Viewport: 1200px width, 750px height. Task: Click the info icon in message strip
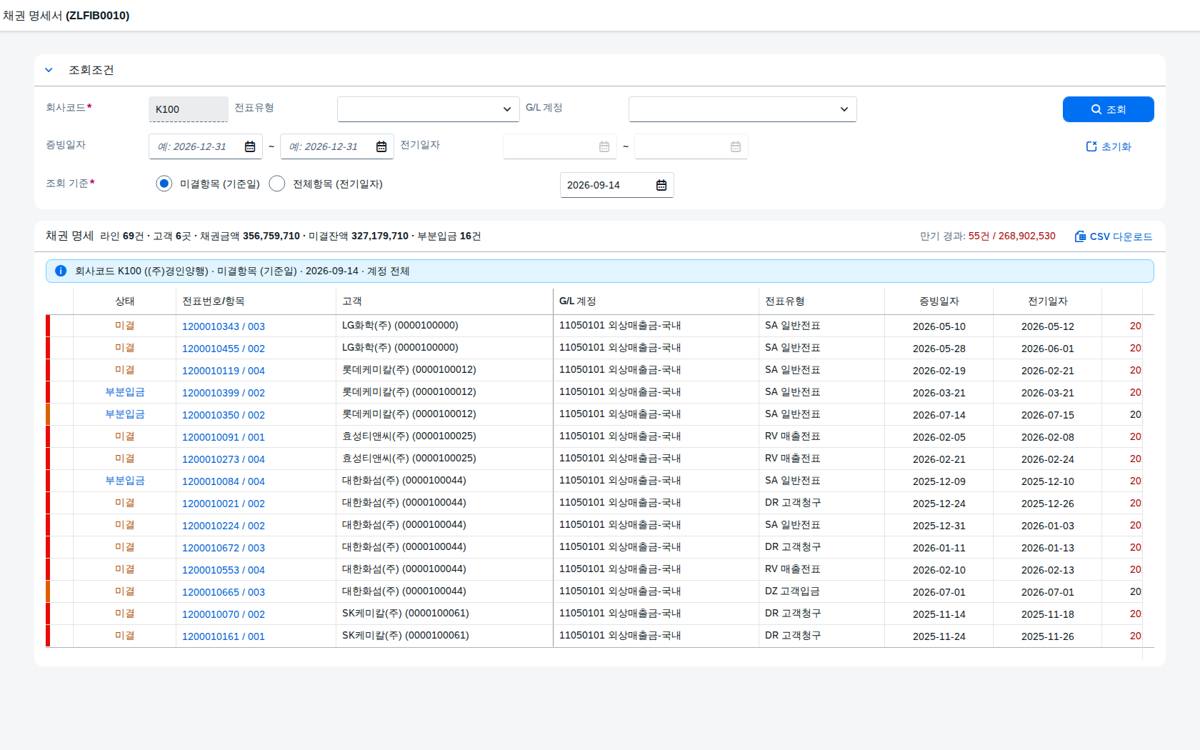pyautogui.click(x=60, y=271)
